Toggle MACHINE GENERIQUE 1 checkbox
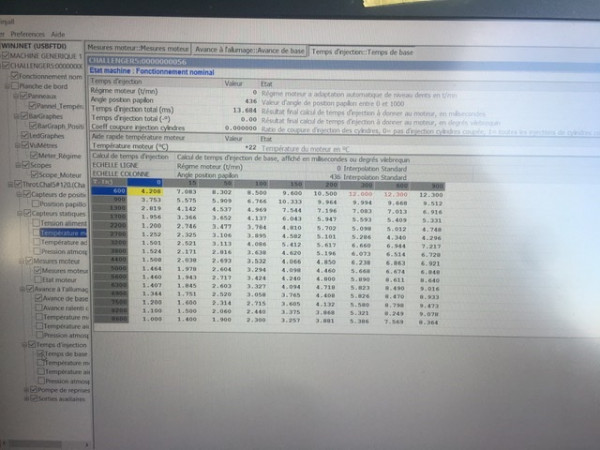Image resolution: width=600 pixels, height=450 pixels. point(5,56)
